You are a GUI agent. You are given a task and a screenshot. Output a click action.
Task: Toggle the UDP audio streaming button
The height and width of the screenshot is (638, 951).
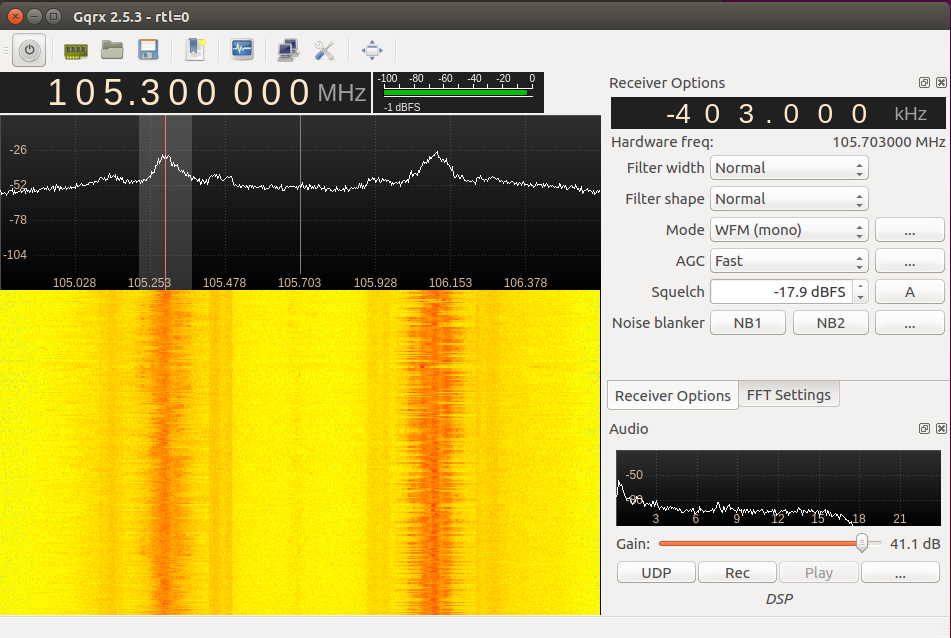[x=656, y=573]
